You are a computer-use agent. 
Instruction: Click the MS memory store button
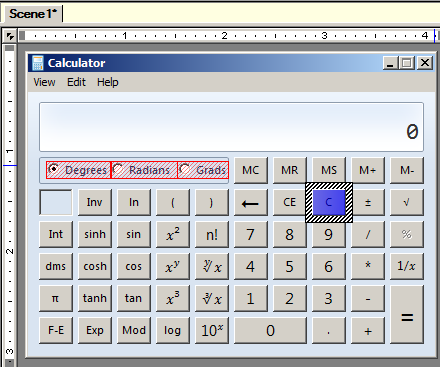(x=329, y=170)
